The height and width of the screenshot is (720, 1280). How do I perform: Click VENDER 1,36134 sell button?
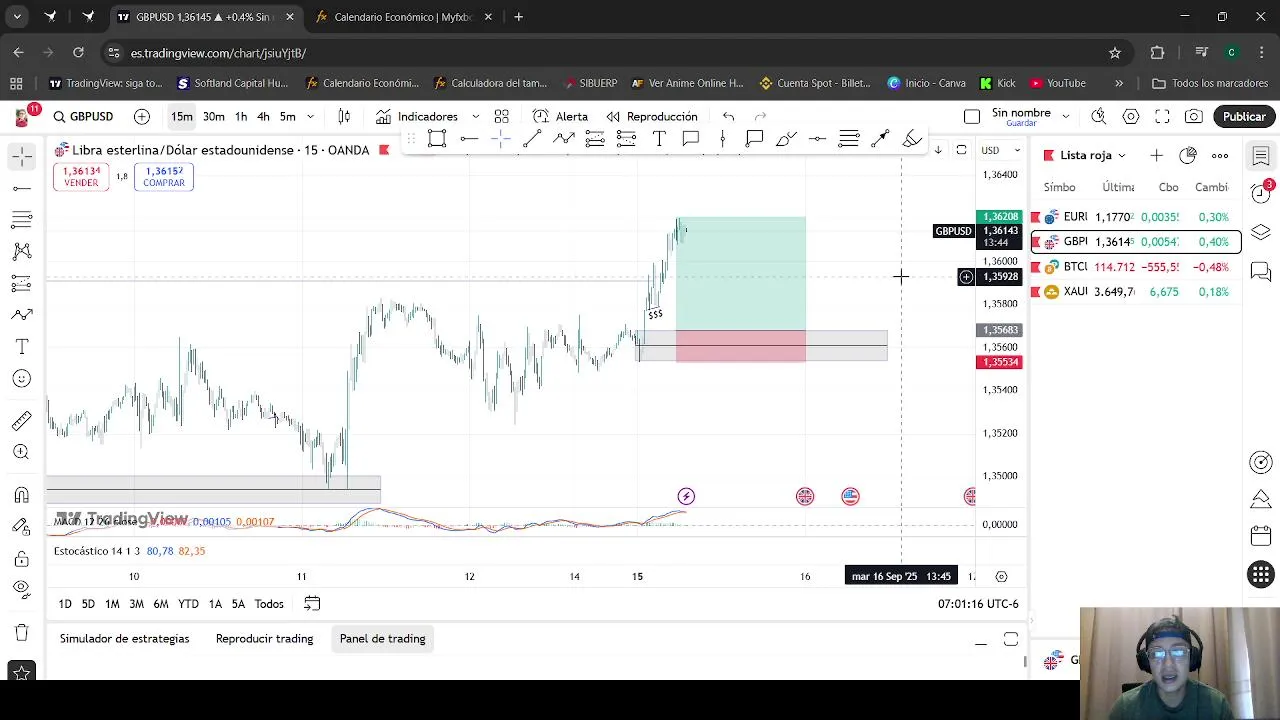81,177
